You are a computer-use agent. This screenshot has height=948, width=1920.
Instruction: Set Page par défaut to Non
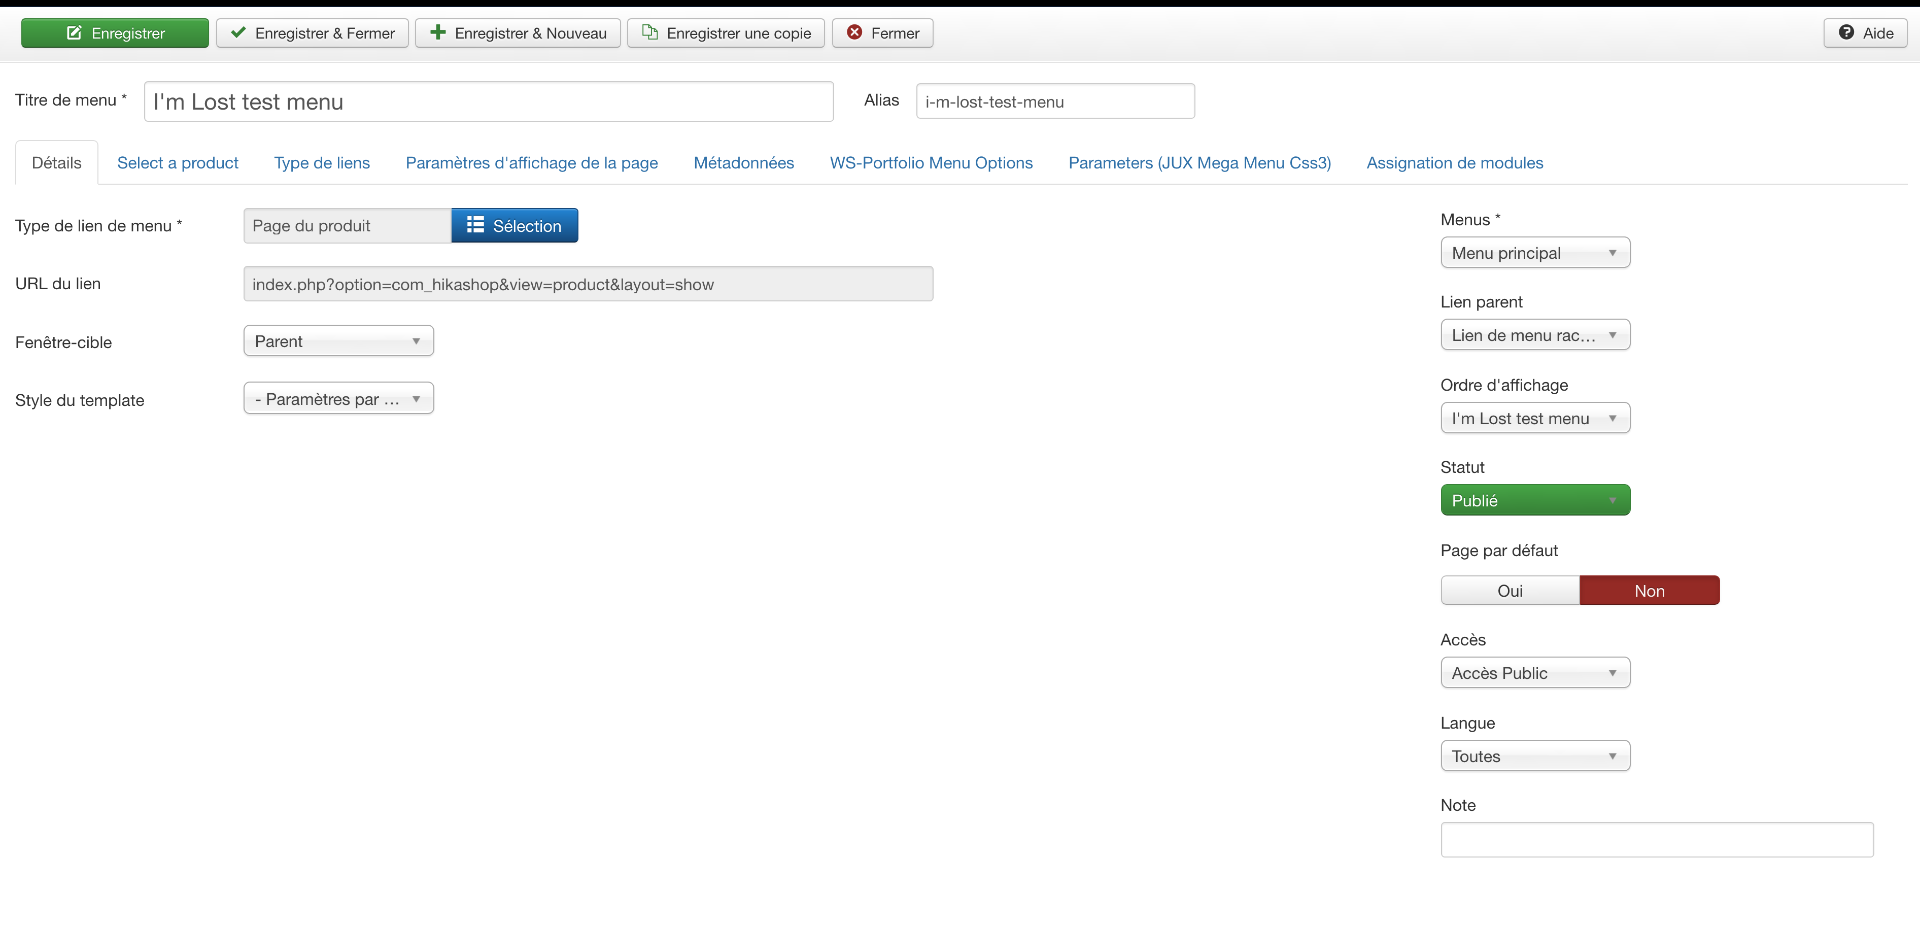[1650, 591]
